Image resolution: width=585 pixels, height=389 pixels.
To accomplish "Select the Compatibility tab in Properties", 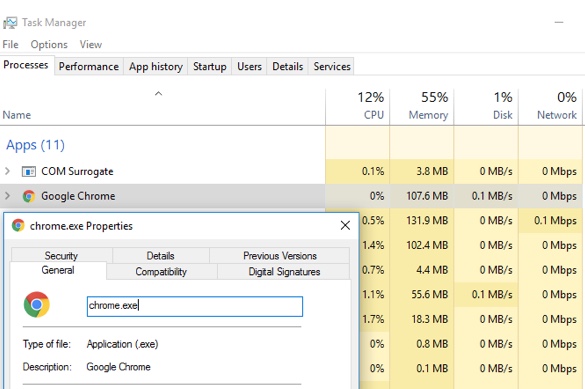I will click(x=161, y=272).
